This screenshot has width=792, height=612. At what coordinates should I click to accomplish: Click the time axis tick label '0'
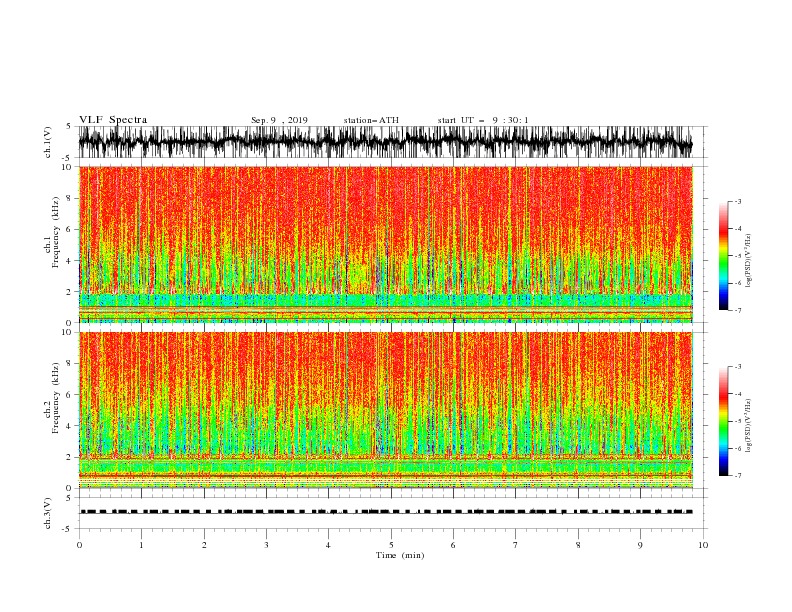point(79,545)
